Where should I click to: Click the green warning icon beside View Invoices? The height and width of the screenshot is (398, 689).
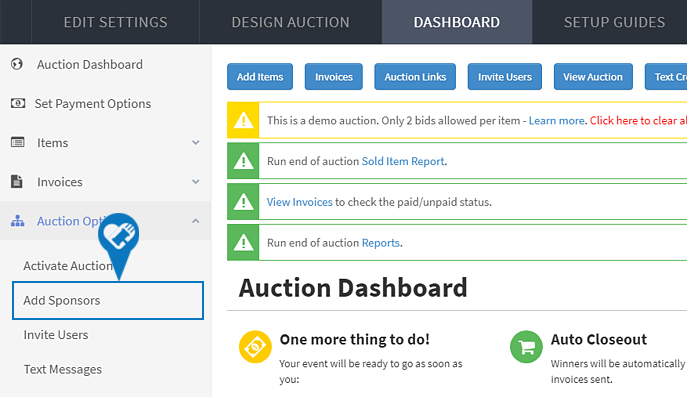click(x=243, y=202)
